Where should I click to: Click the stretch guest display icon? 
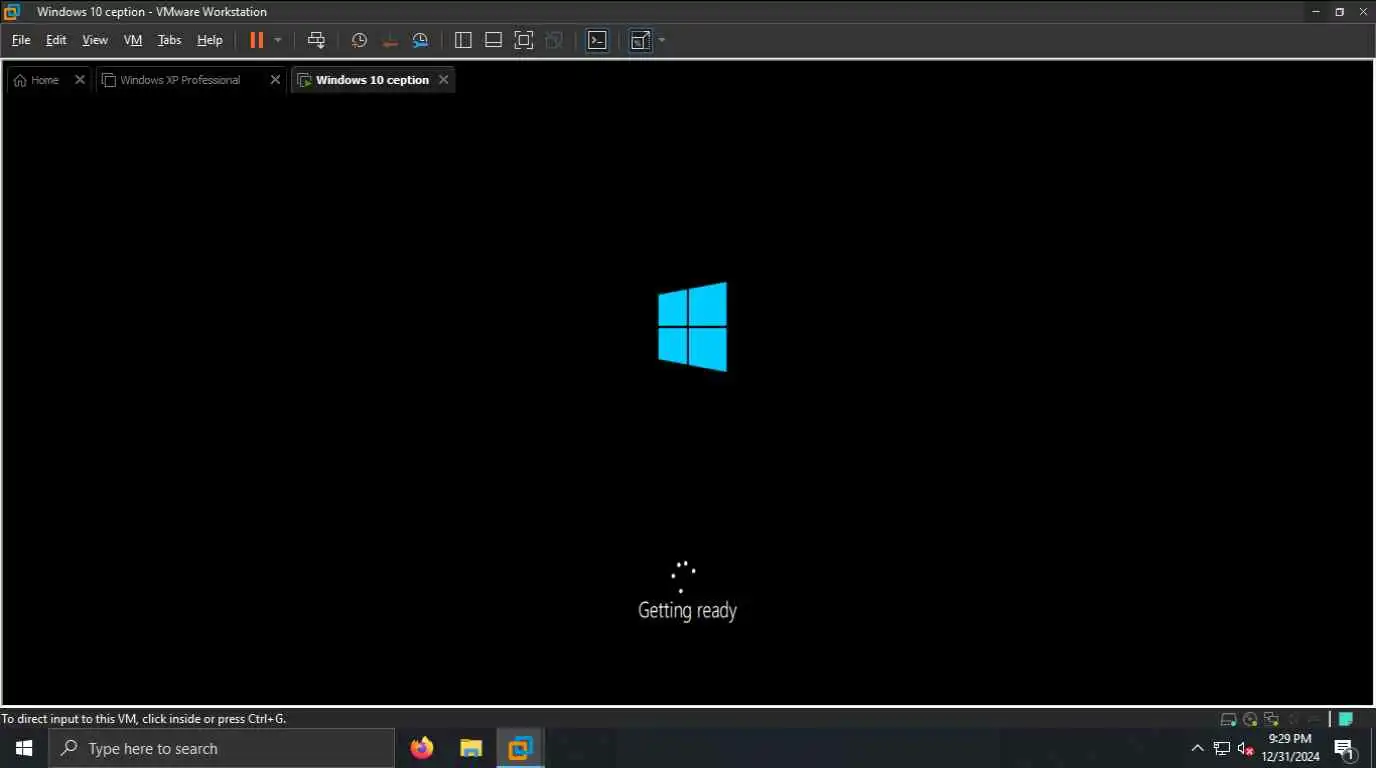[x=640, y=40]
